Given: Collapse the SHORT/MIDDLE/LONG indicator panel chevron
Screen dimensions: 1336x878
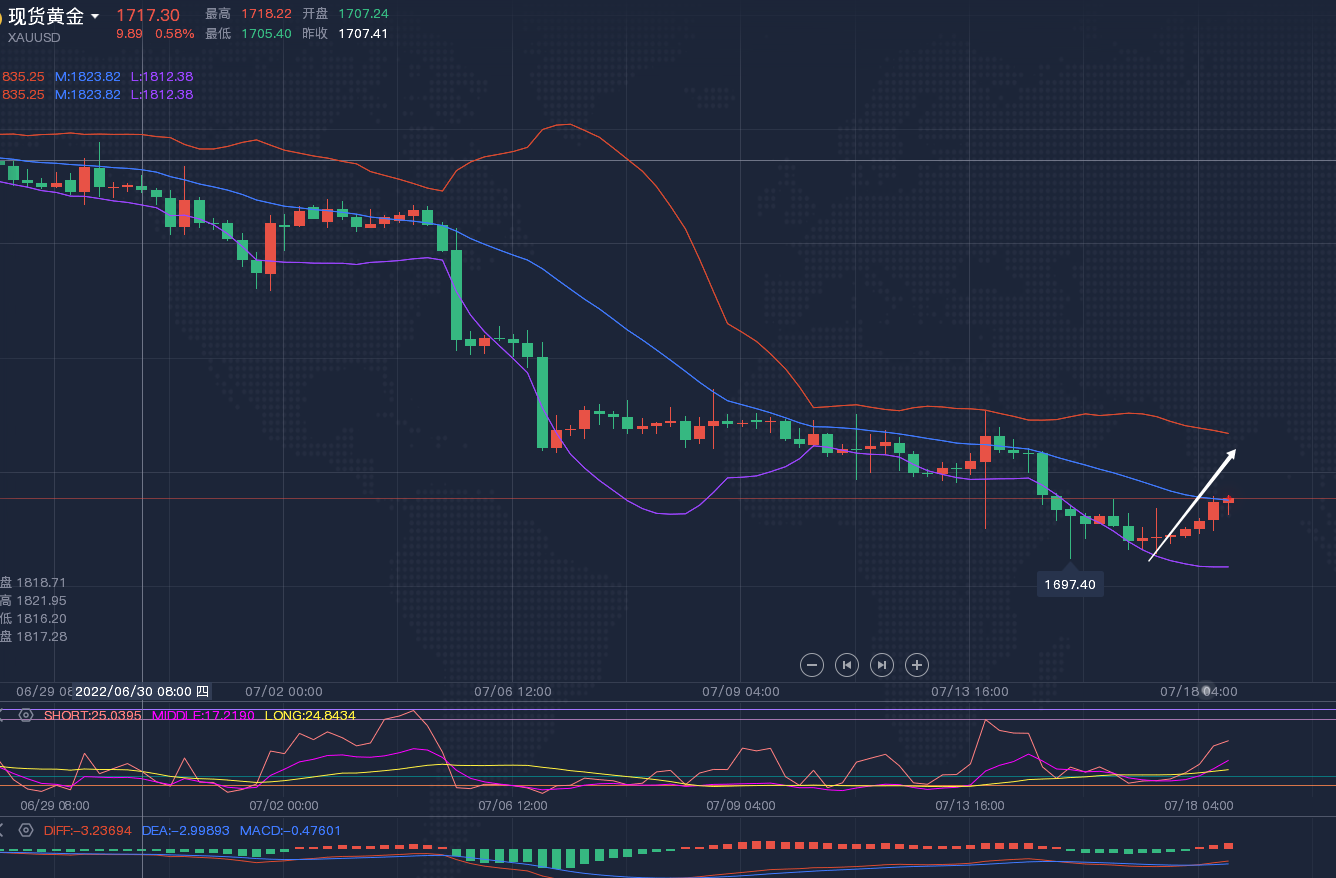Looking at the screenshot, I should (x=3, y=716).
